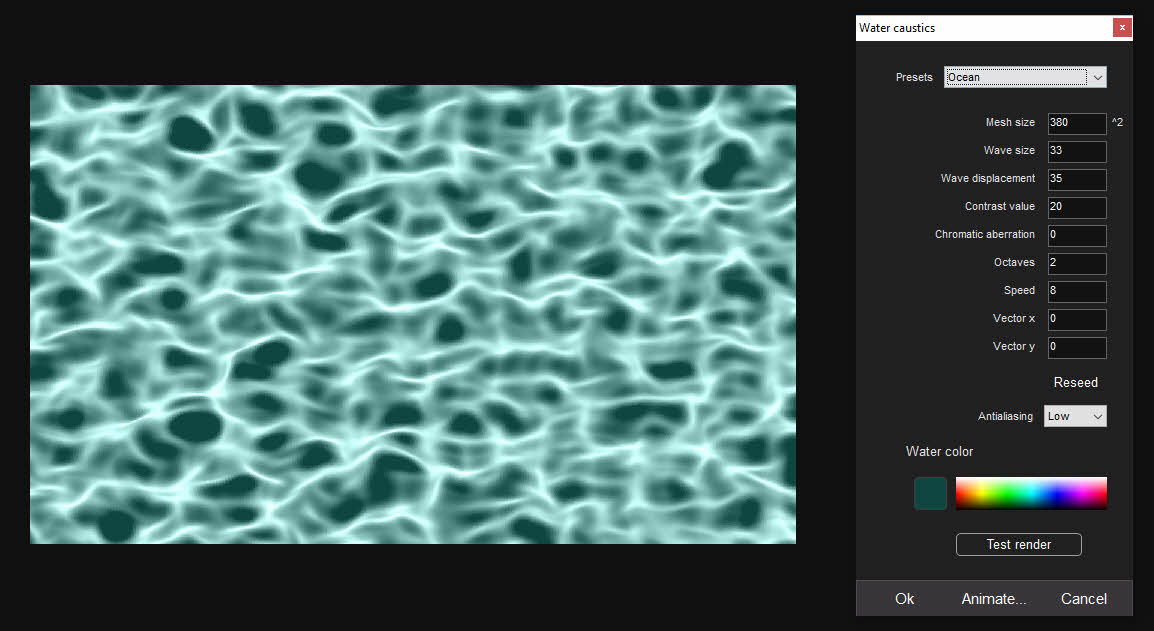
Task: Click the water caustics preview image
Action: tap(412, 314)
